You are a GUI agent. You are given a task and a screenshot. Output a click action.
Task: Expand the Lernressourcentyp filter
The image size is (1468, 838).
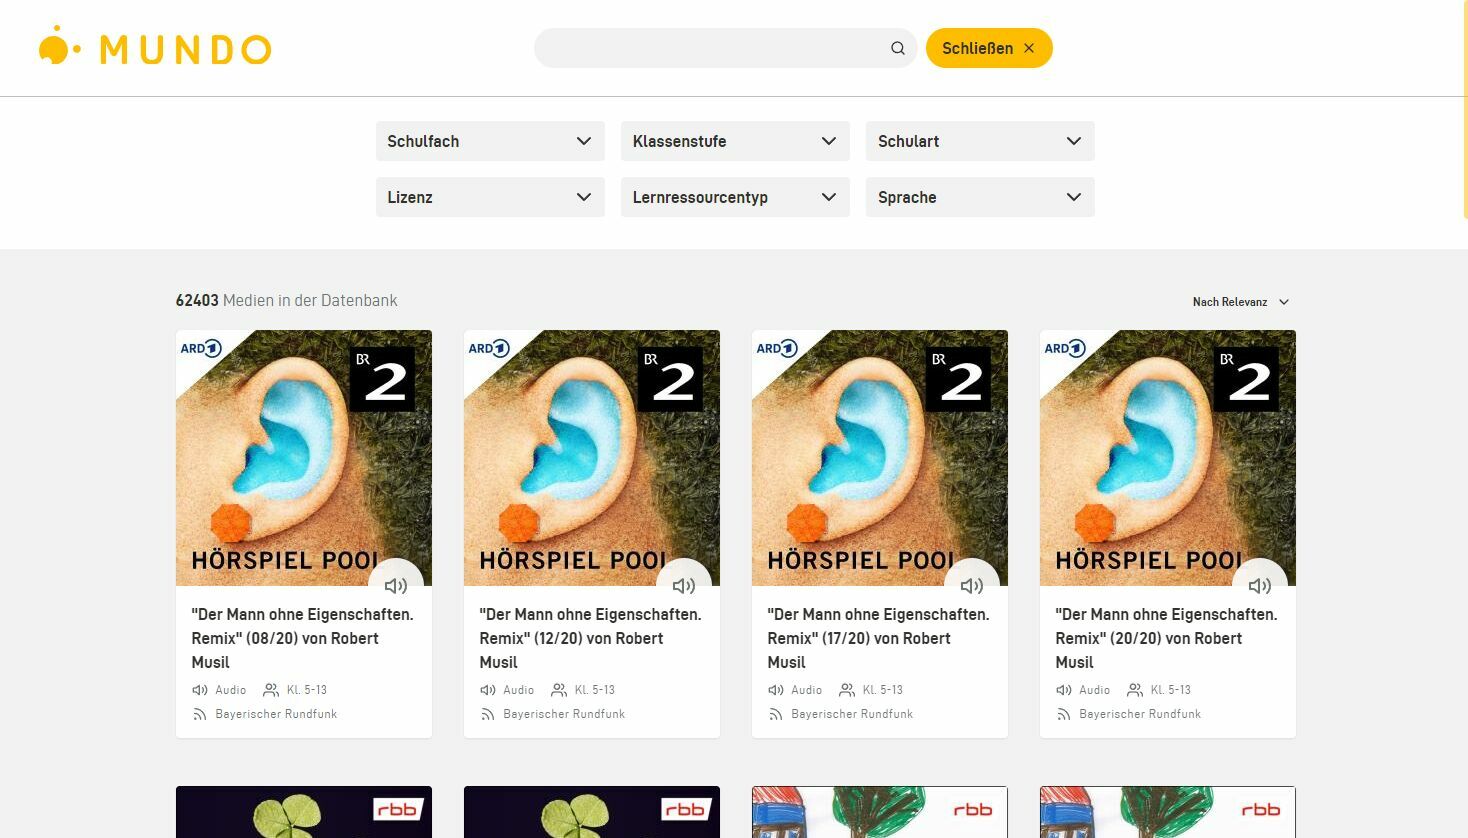[x=735, y=197]
